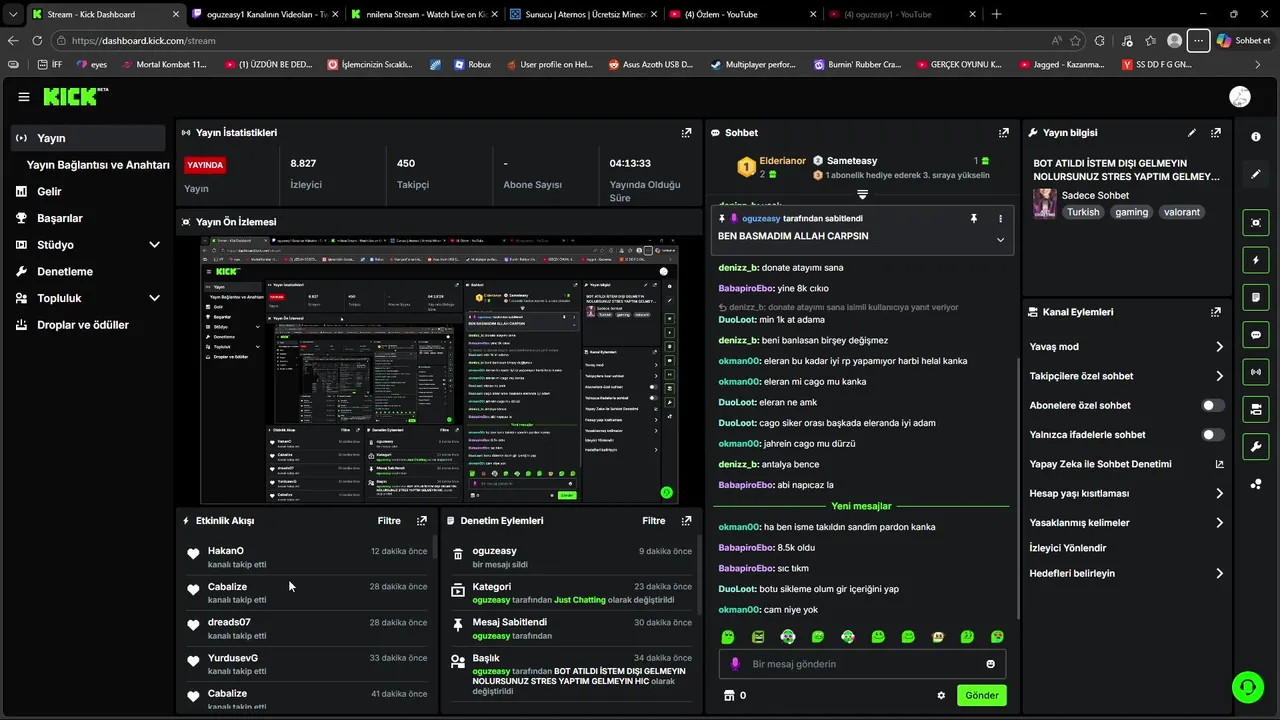1280x720 pixels.
Task: Toggle Abonelere özel sohbet switch
Action: [1213, 405]
